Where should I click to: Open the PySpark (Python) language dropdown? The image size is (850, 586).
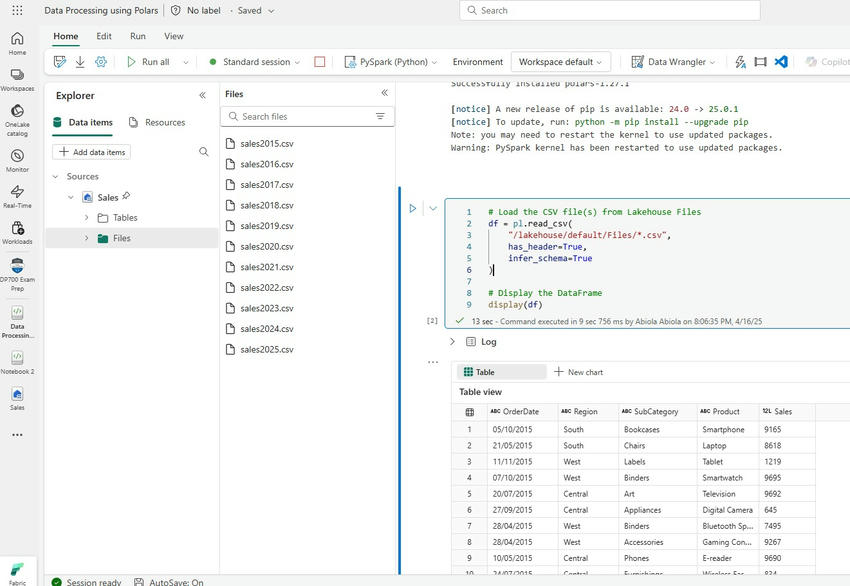[394, 61]
